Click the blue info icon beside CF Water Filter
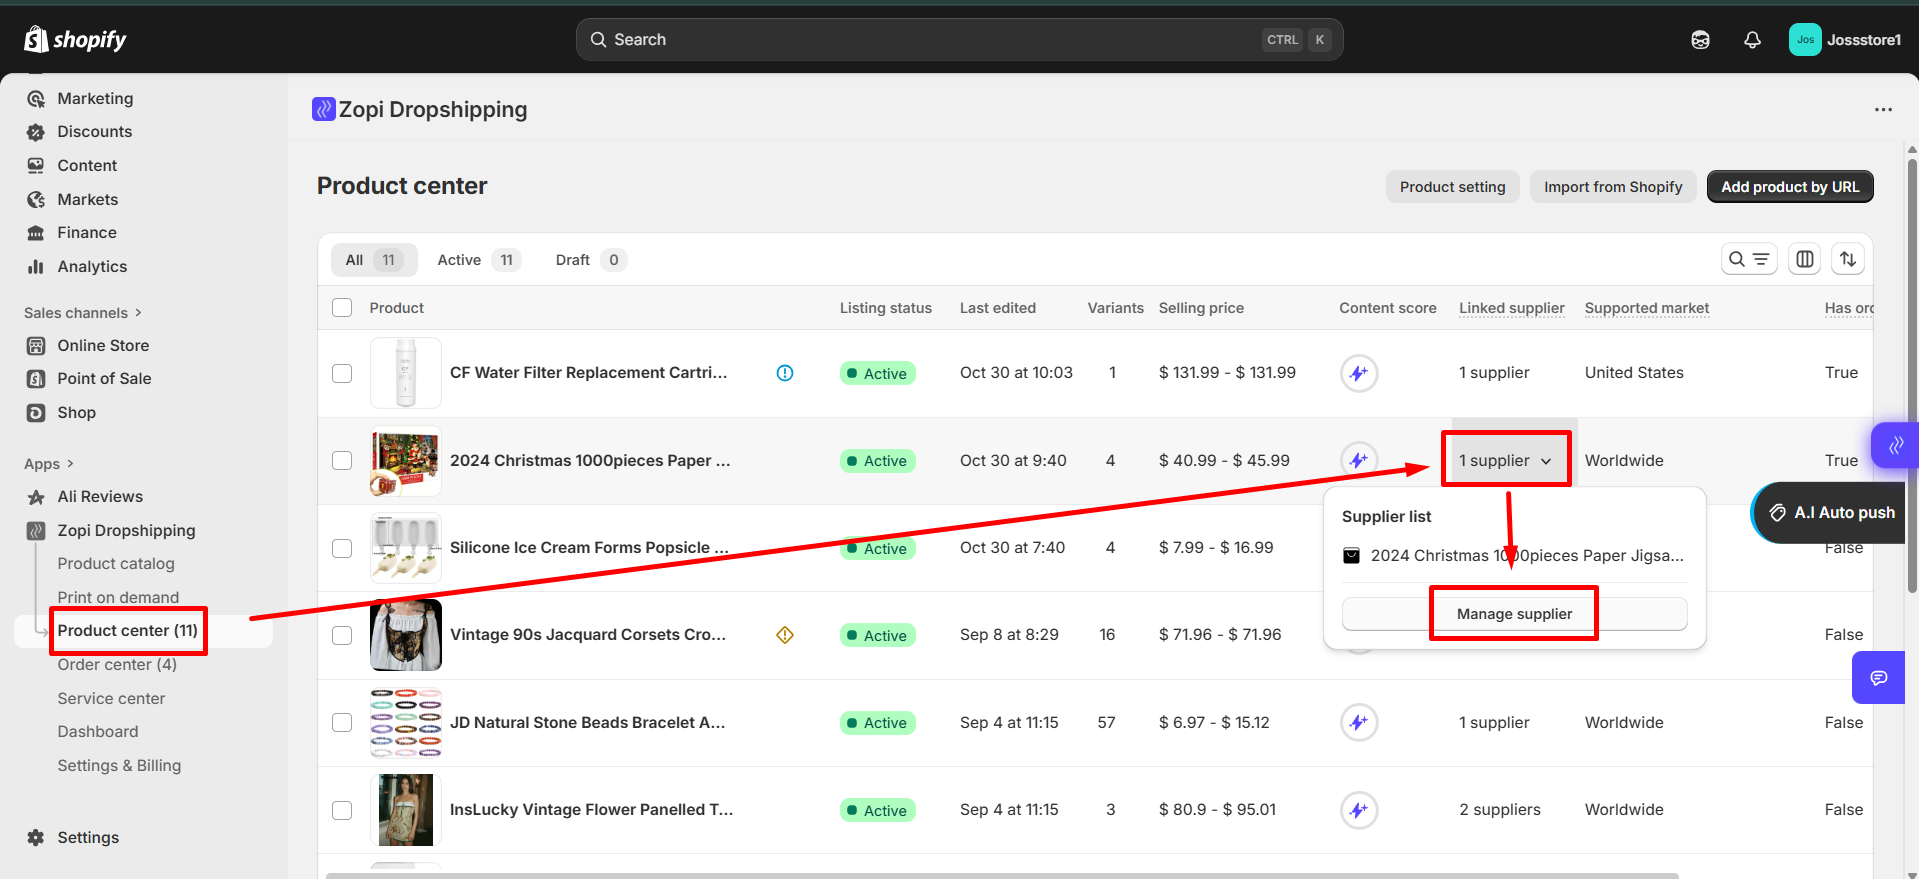This screenshot has height=879, width=1919. [785, 373]
